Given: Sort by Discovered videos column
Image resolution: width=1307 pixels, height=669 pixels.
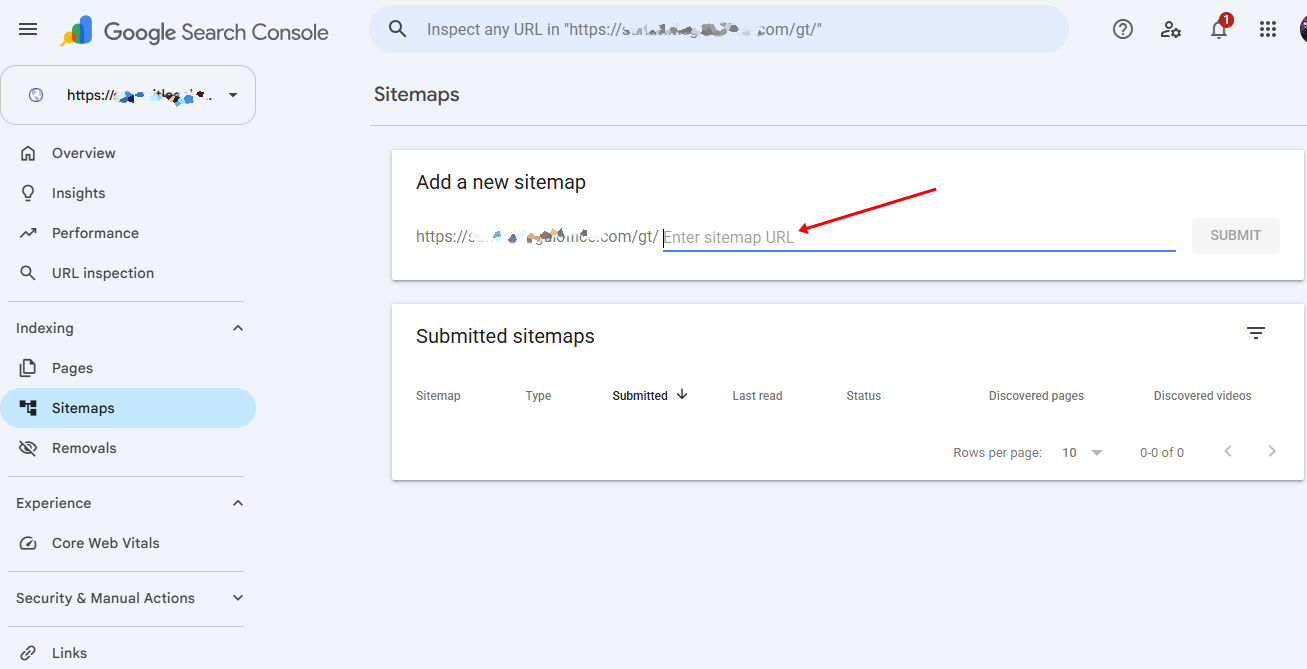Looking at the screenshot, I should [x=1202, y=396].
